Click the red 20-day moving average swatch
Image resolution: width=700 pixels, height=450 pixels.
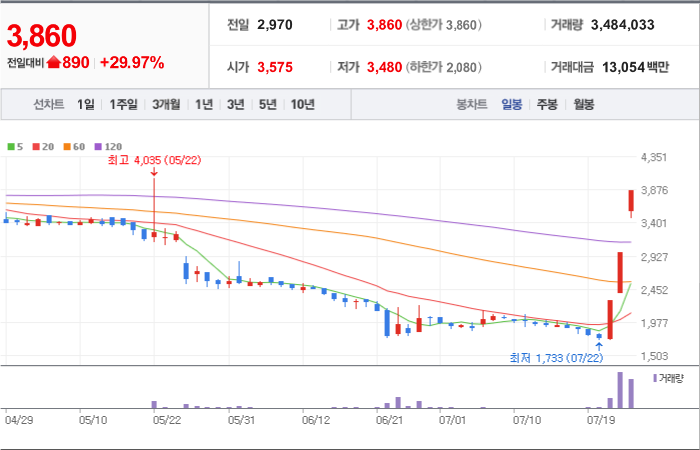tap(36, 147)
